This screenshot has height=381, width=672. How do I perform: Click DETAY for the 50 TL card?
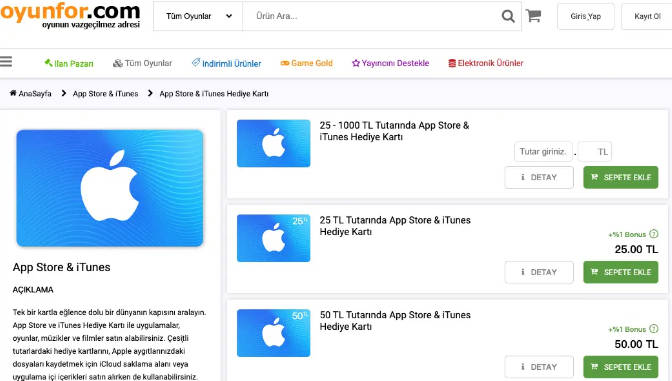coord(539,367)
